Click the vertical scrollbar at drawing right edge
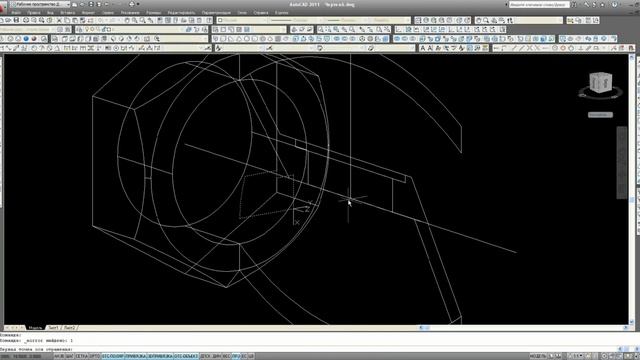The width and height of the screenshot is (640, 360). (632, 190)
